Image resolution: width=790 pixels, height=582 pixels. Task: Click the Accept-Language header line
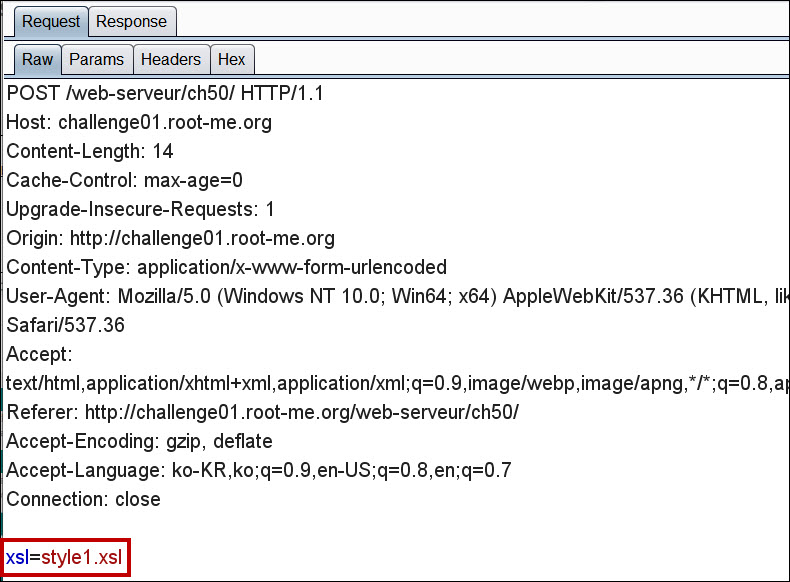point(259,470)
